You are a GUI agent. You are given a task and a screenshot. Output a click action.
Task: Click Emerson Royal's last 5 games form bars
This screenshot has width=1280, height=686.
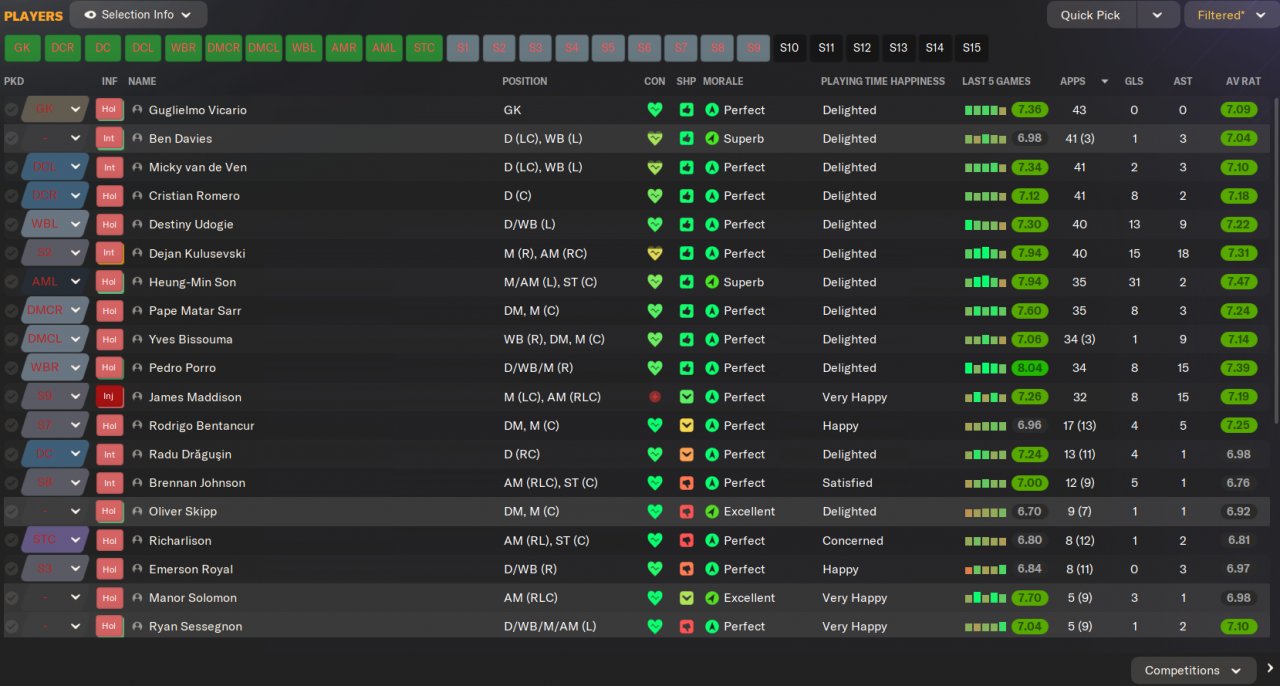[x=985, y=569]
